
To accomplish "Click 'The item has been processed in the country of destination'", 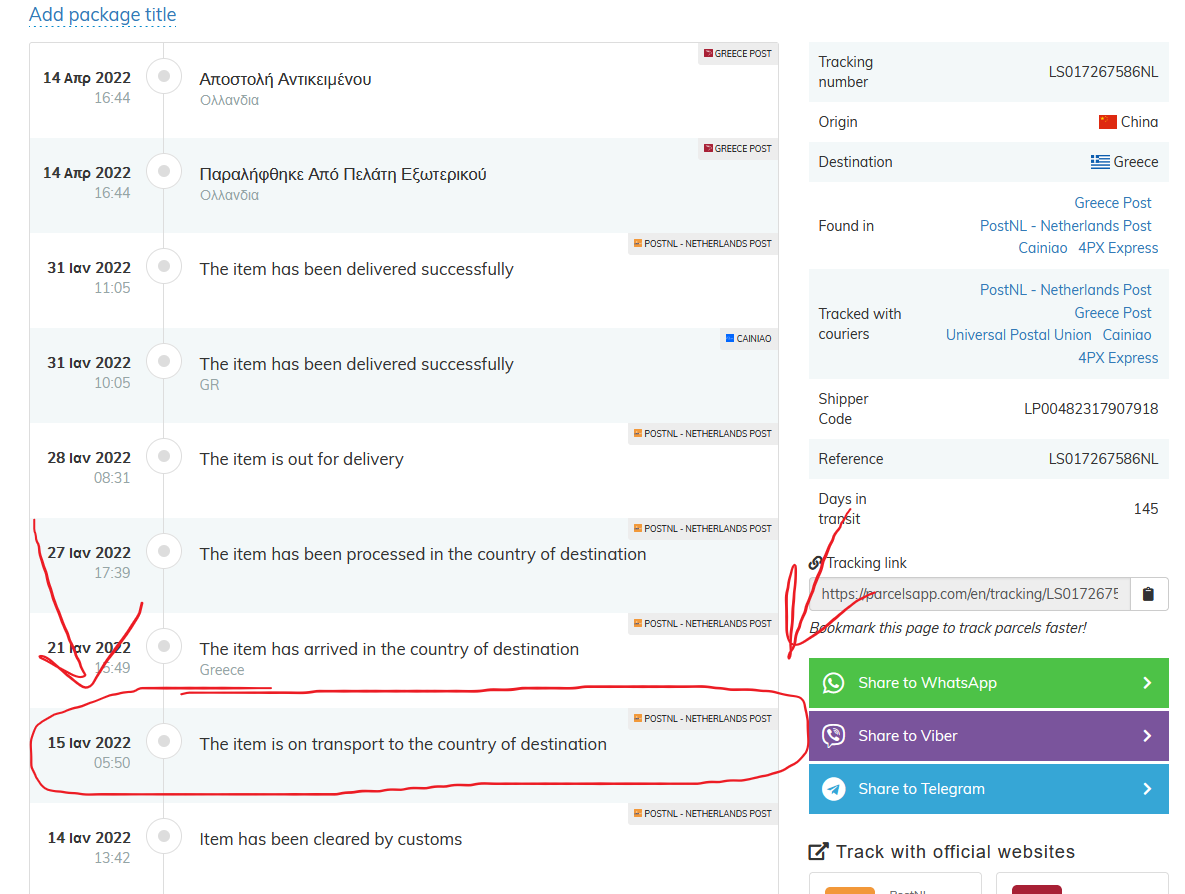I will pyautogui.click(x=422, y=555).
